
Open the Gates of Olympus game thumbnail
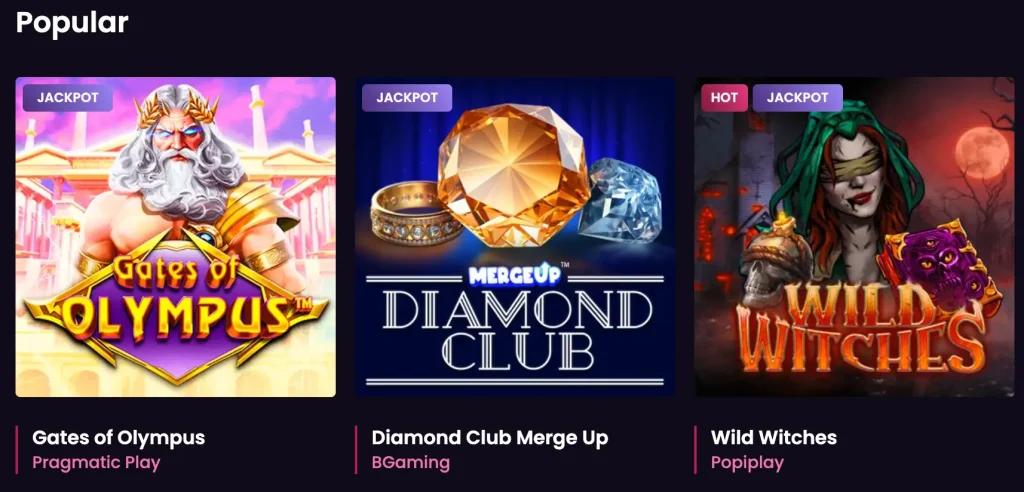click(x=176, y=237)
